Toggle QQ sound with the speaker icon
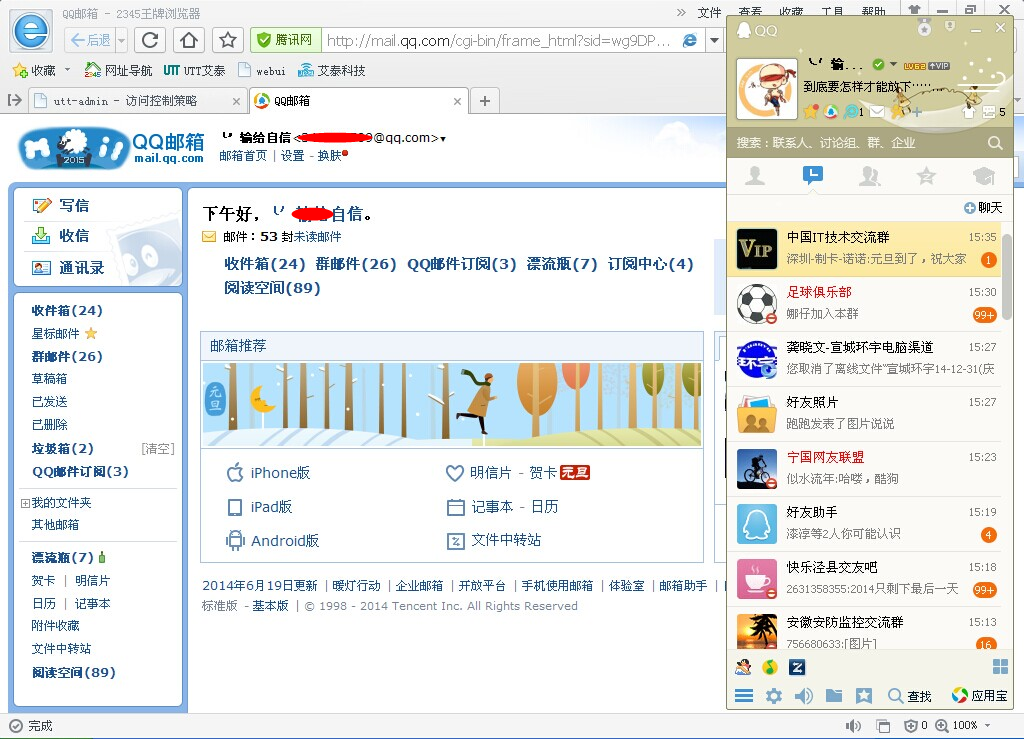The image size is (1024, 739). coord(804,696)
